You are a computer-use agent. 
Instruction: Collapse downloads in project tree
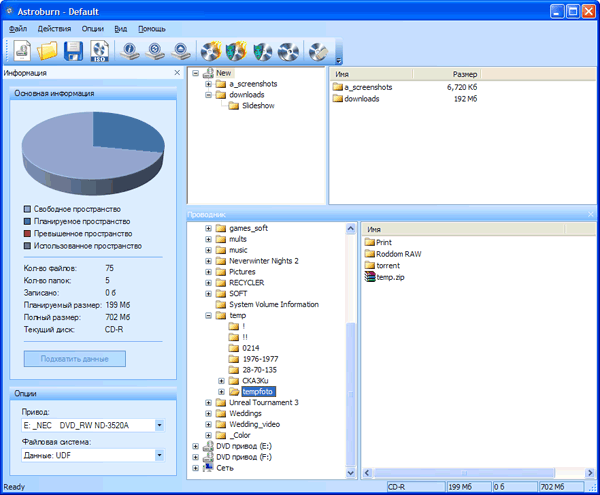click(208, 95)
